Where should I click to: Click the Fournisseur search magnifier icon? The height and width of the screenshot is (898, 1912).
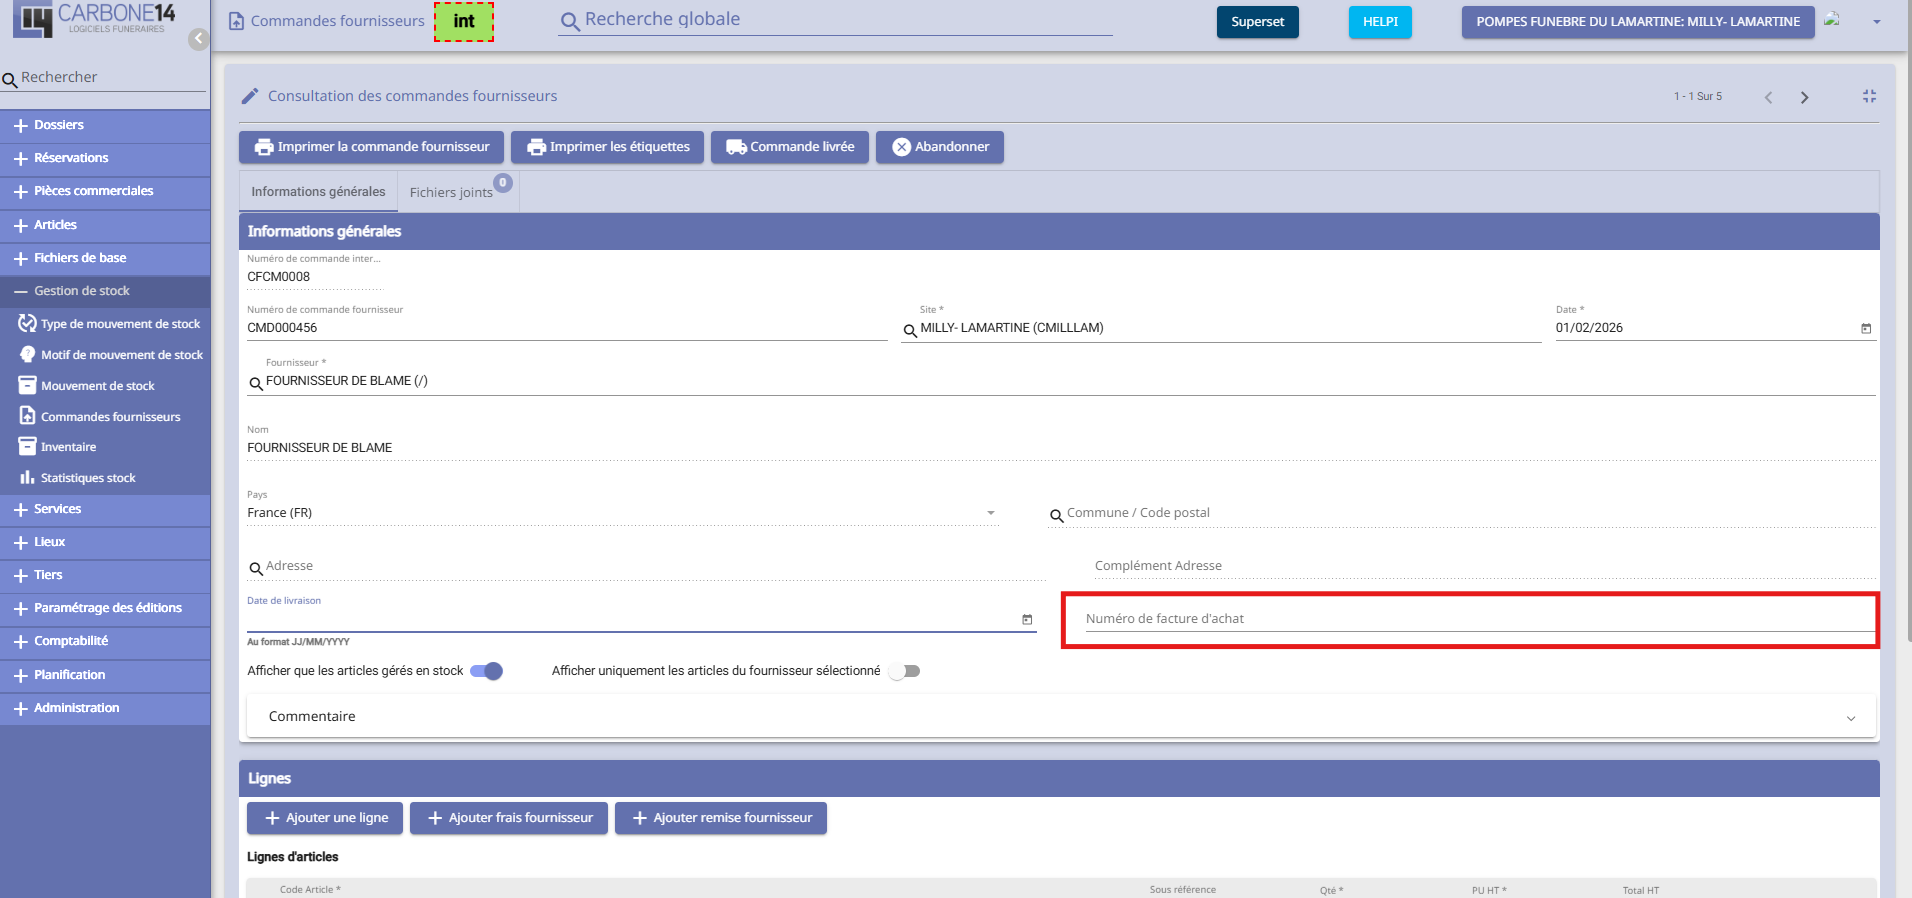click(256, 383)
